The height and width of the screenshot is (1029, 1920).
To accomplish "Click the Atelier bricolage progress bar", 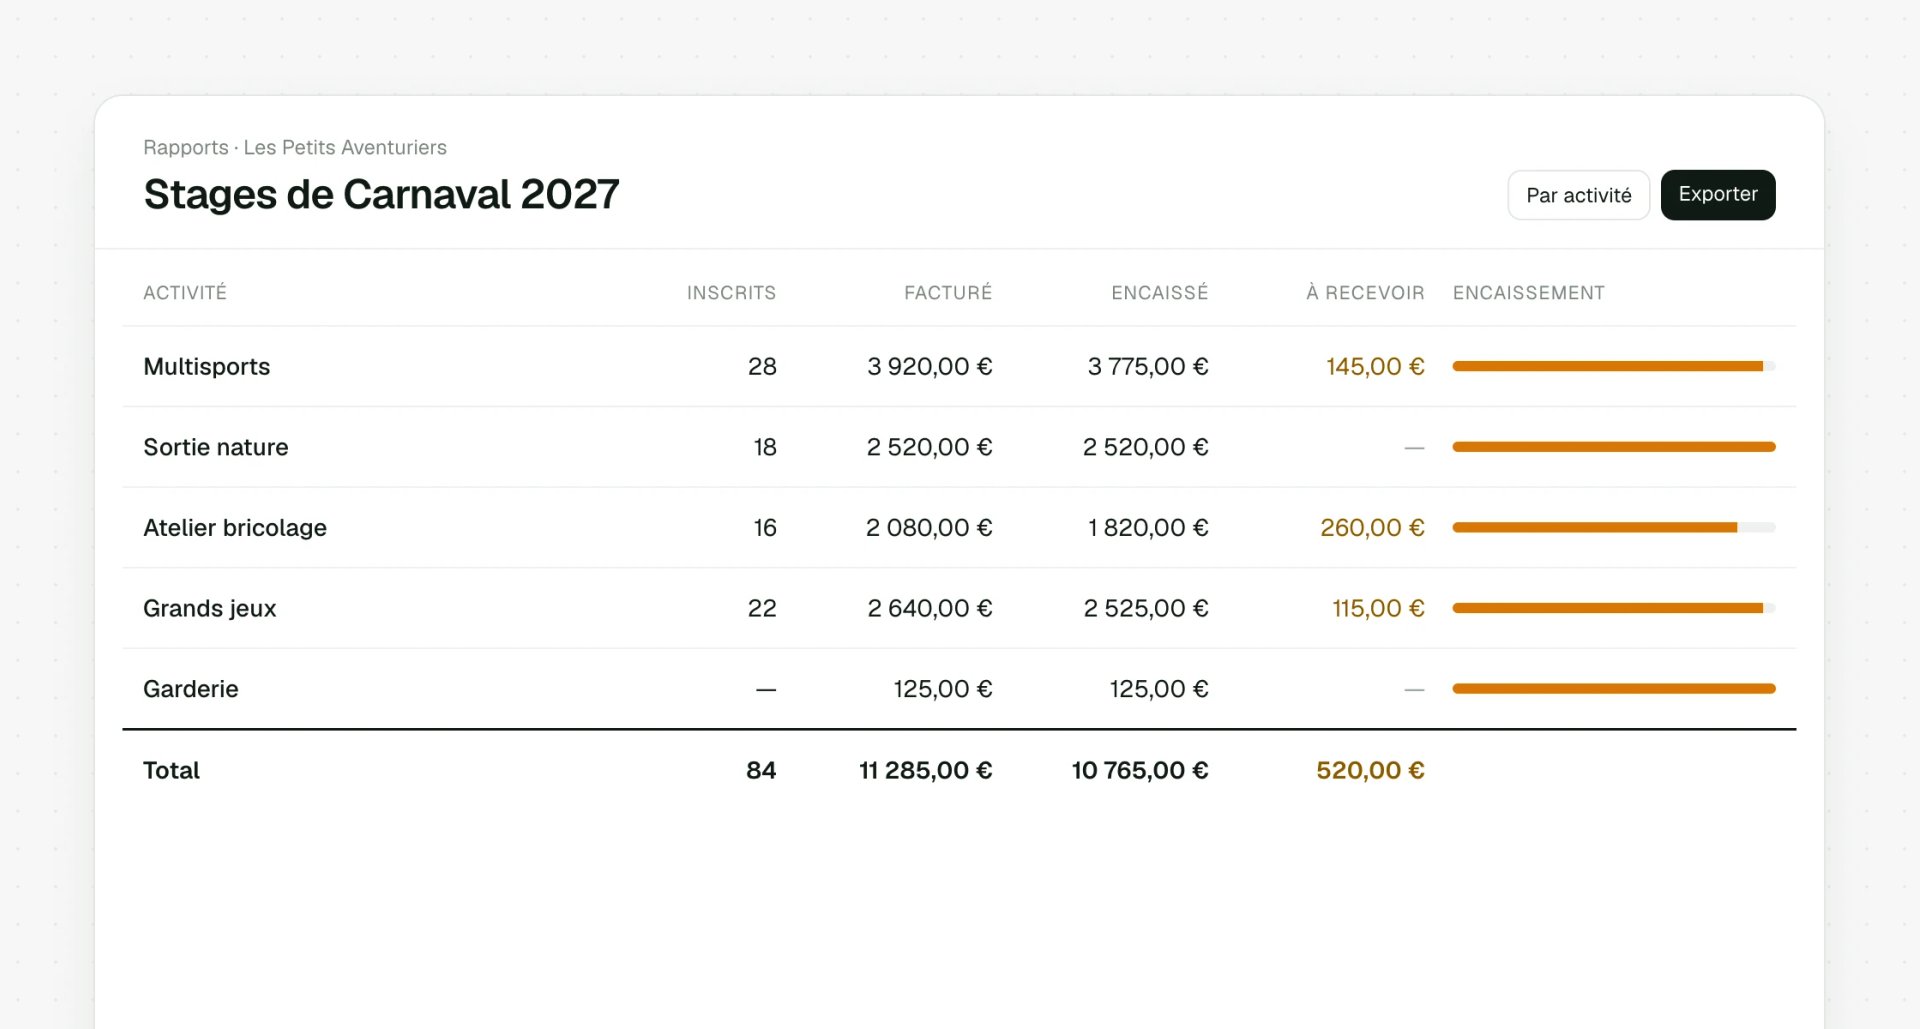I will pos(1614,528).
